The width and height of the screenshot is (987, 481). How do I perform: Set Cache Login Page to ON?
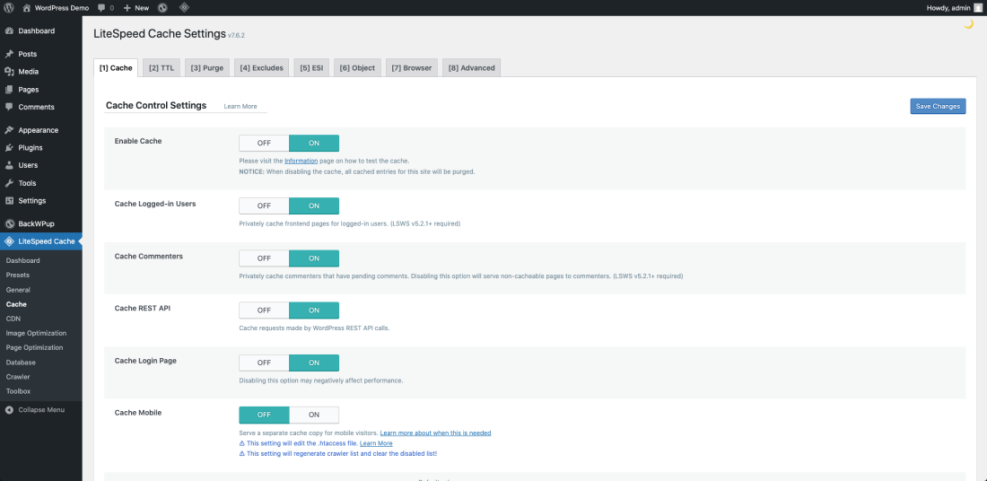(314, 363)
